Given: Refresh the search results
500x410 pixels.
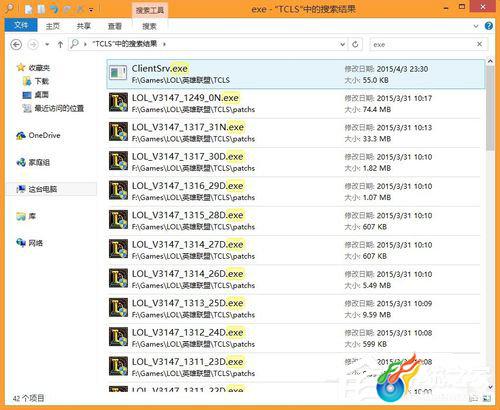Looking at the screenshot, I should 355,44.
